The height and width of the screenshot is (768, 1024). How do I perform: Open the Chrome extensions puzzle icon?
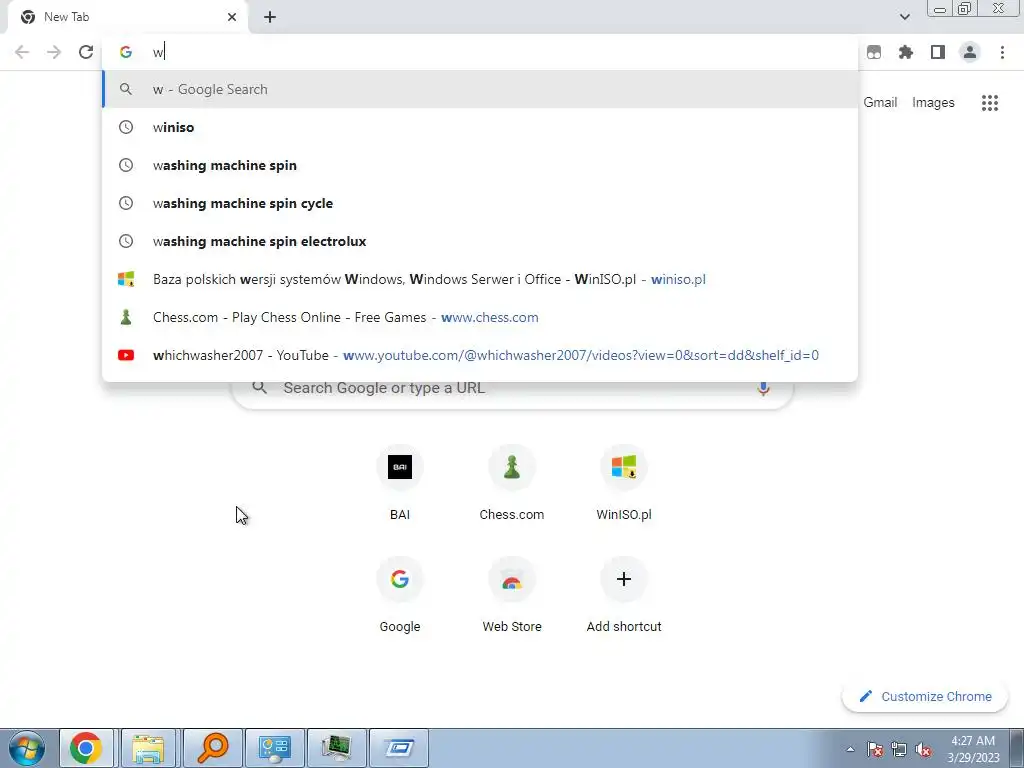click(906, 52)
